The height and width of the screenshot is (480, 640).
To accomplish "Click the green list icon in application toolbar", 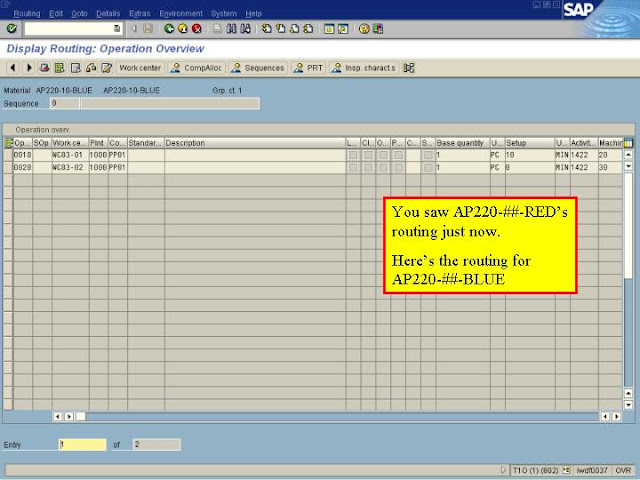I will click(60, 68).
